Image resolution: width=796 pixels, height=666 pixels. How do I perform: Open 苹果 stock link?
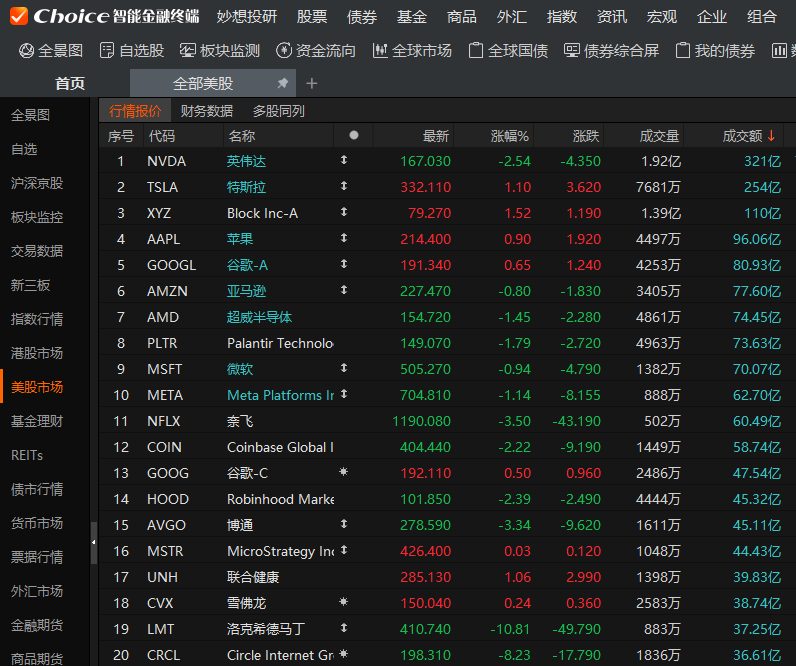(240, 239)
